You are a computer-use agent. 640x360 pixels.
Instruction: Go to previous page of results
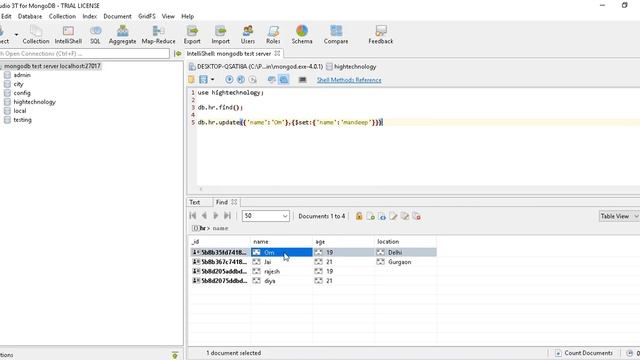[x=204, y=216]
